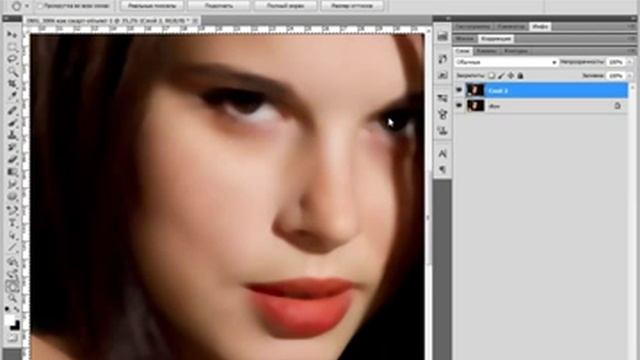Image resolution: width=640 pixels, height=360 pixels.
Task: Select the highlighted Zoom tool in toolbox
Action: (x=12, y=287)
